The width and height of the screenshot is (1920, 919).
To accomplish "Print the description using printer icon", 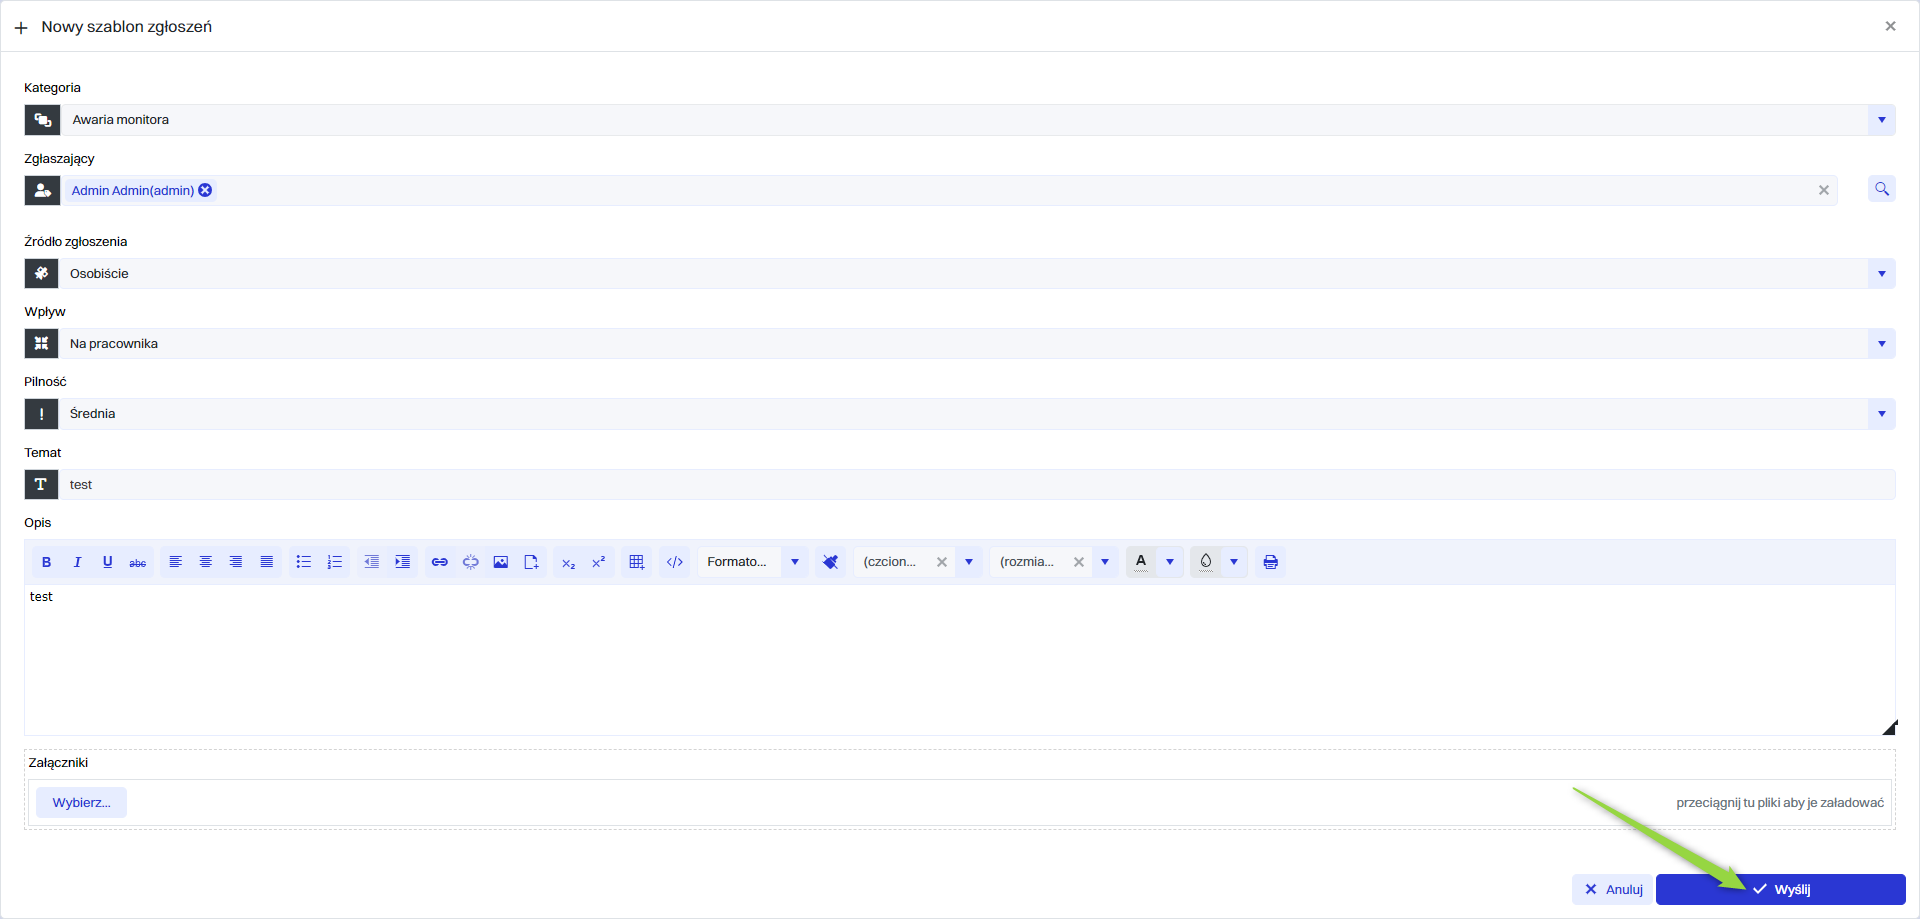I will pos(1270,562).
